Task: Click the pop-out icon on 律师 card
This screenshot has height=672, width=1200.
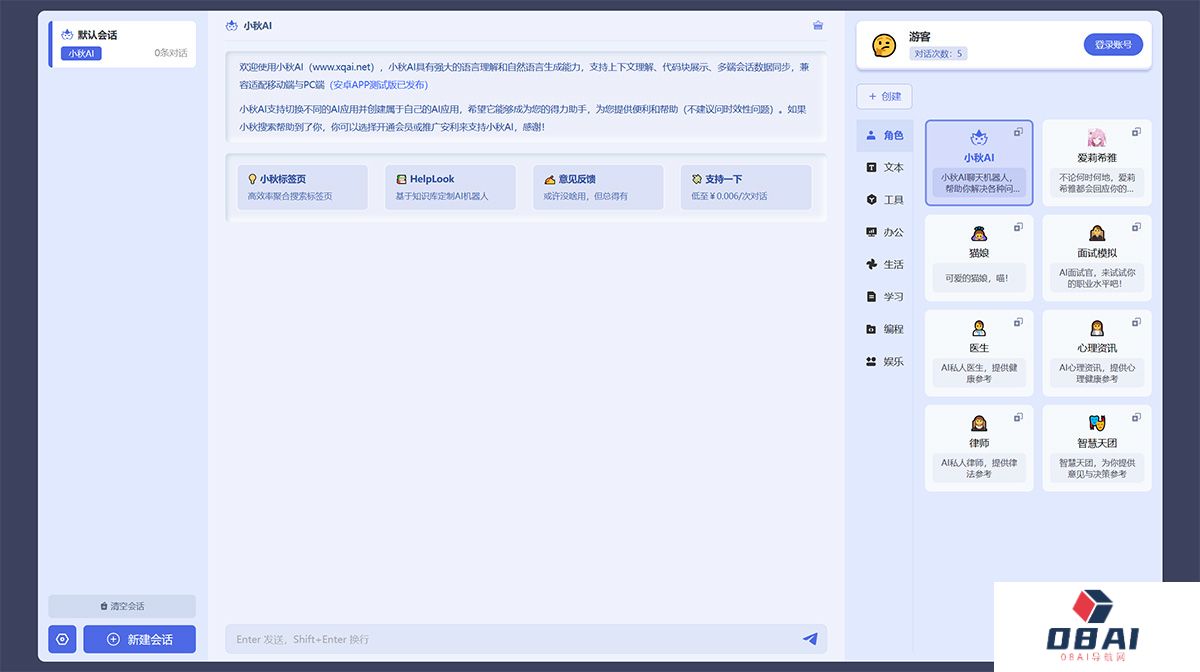Action: (1018, 417)
